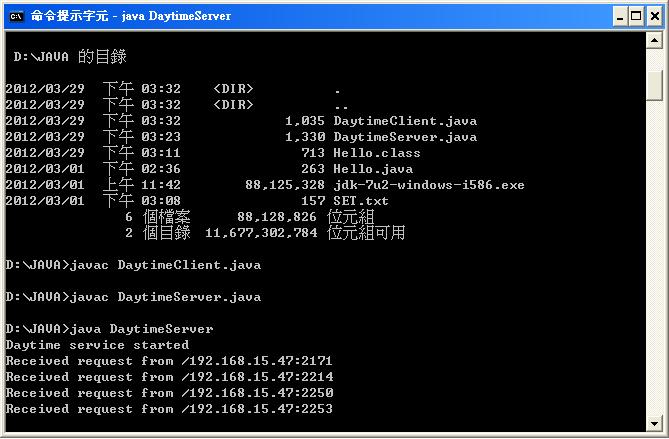Click the time '上午 11:42' in the jdk row
Screen dimensions: 669x439
click(x=142, y=185)
